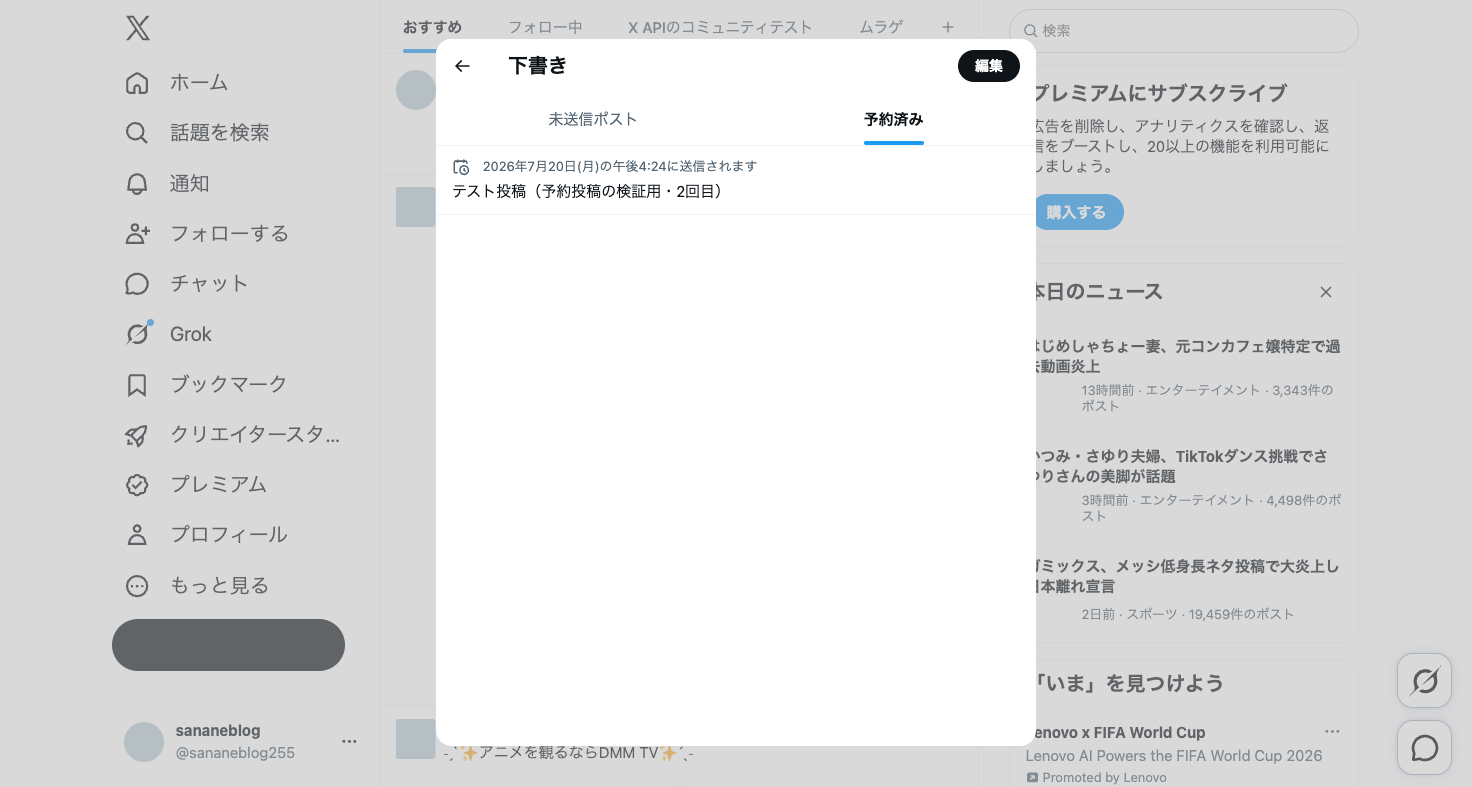Switch to the 未送信ポスト tab
The image size is (1472, 787).
[x=593, y=119]
